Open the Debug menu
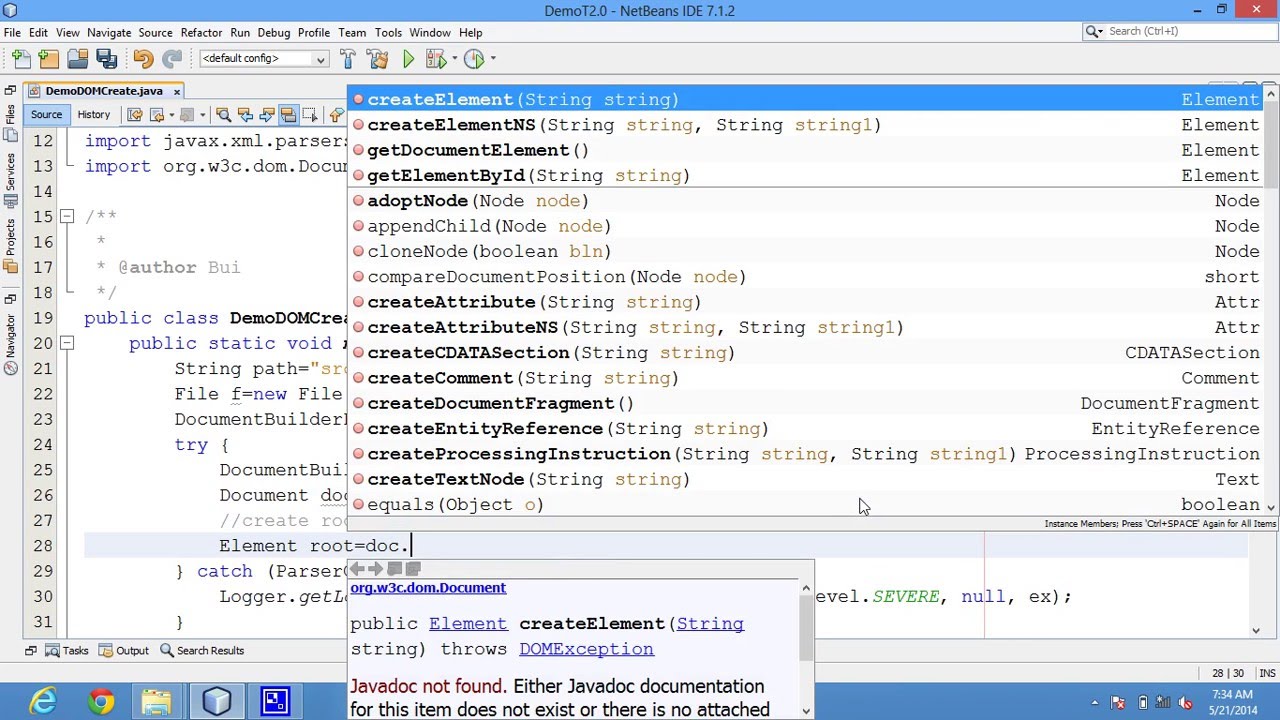 (x=273, y=32)
